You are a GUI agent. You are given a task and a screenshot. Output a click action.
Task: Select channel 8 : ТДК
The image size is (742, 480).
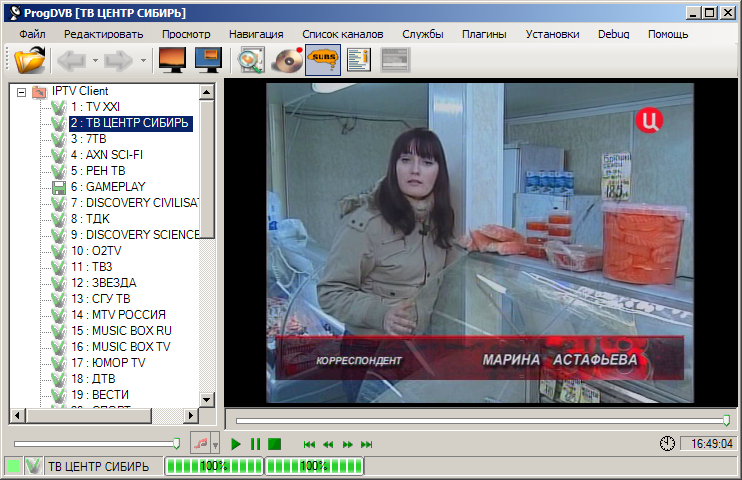(x=90, y=219)
